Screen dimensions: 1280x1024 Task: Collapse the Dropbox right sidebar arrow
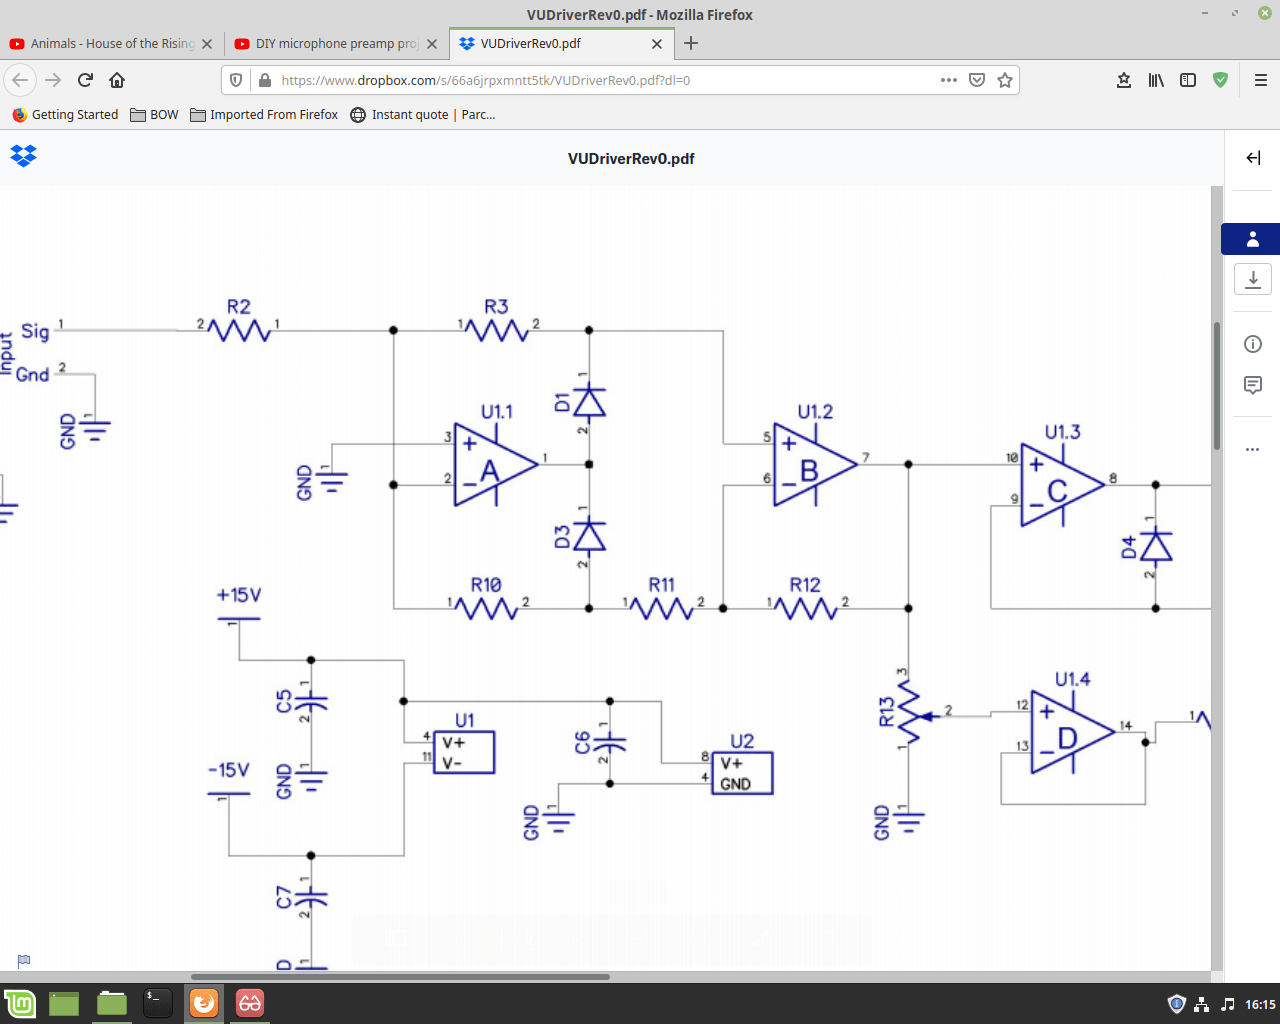(x=1253, y=158)
